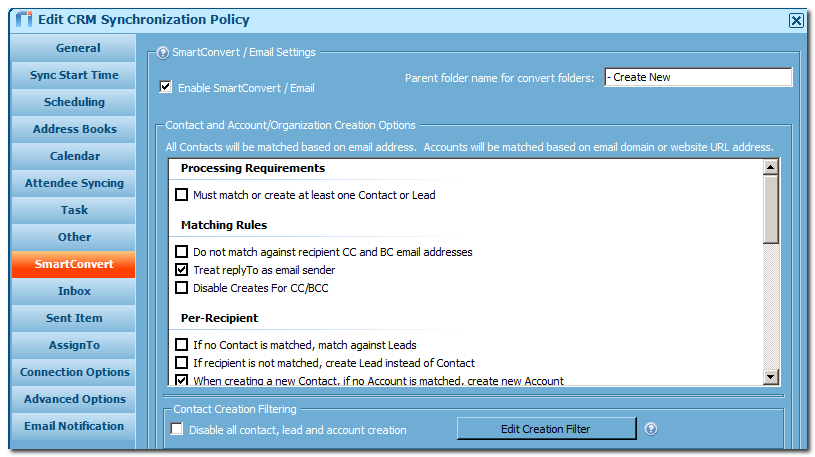Select the SmartConvert tab
Image resolution: width=815 pixels, height=457 pixels.
[x=74, y=264]
